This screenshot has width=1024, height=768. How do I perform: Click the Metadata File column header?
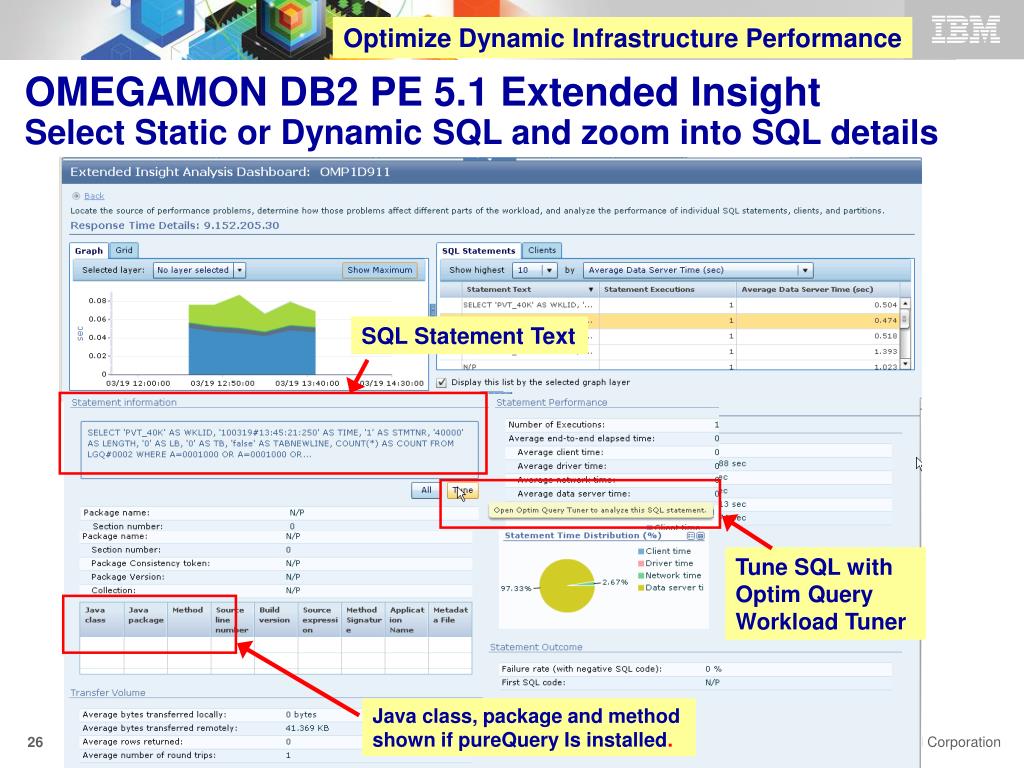[x=450, y=620]
